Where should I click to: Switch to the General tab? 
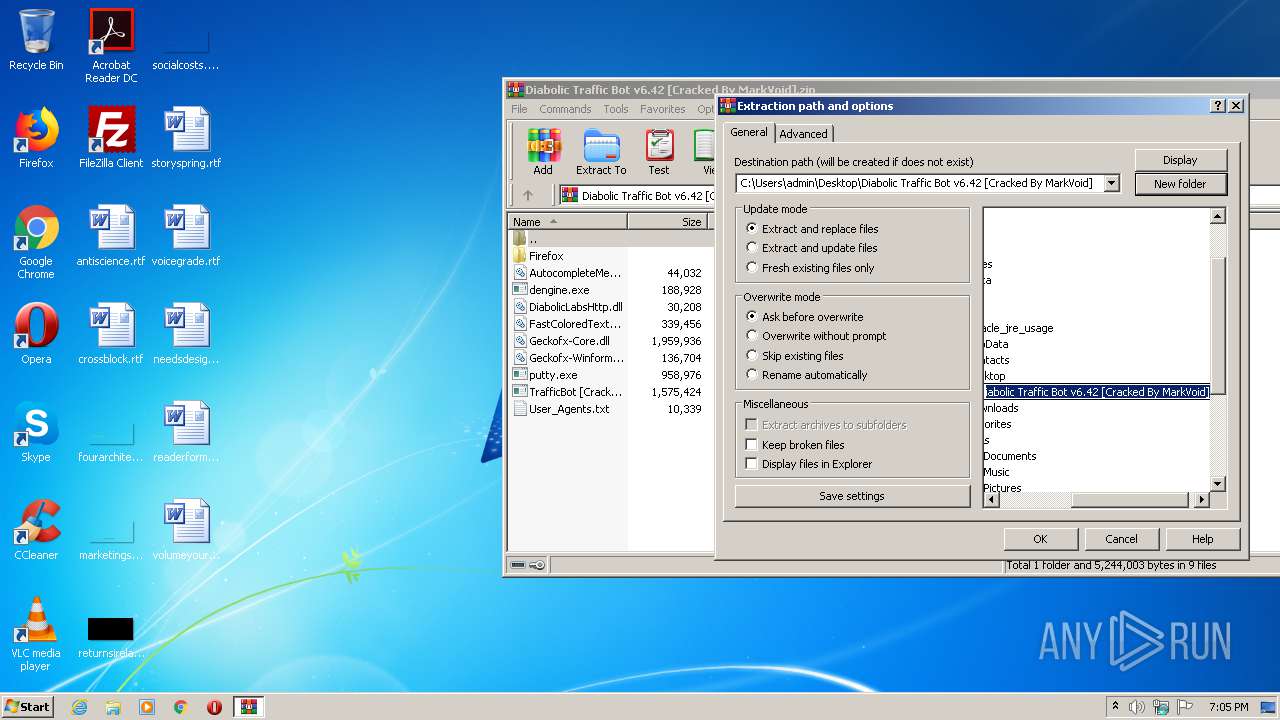click(x=749, y=132)
